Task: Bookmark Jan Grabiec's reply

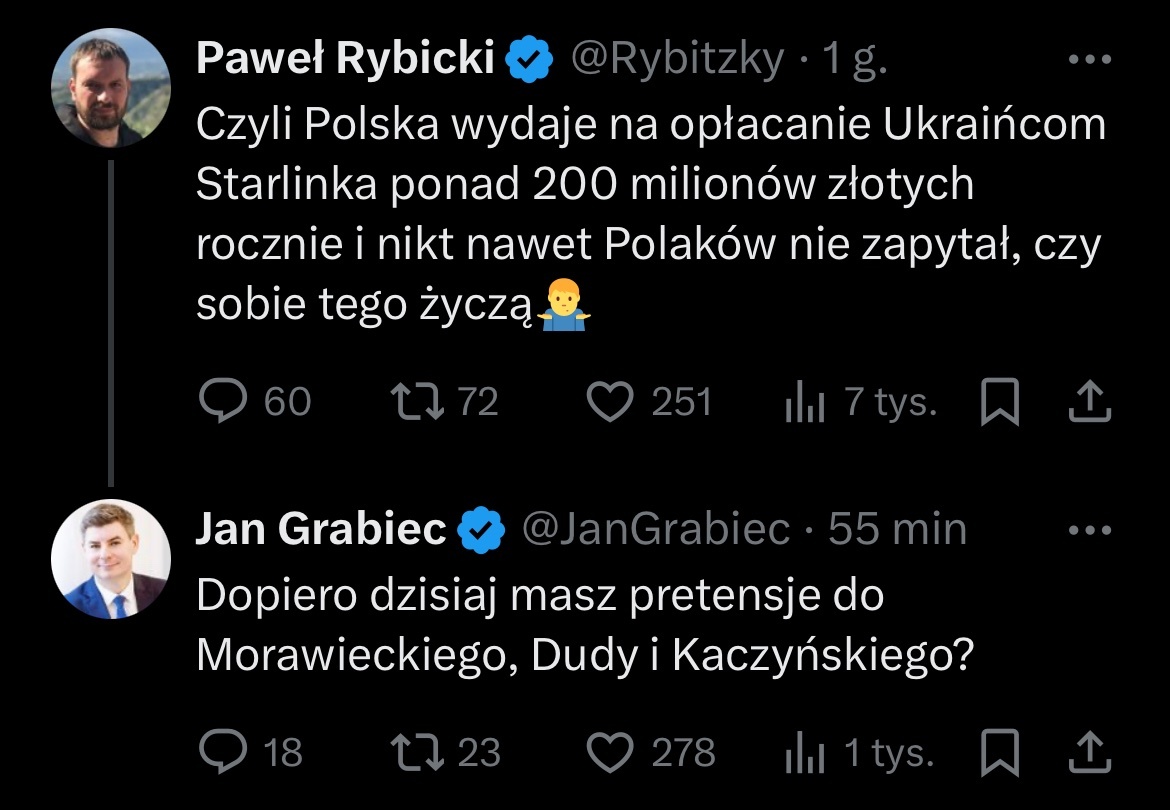Action: point(999,752)
